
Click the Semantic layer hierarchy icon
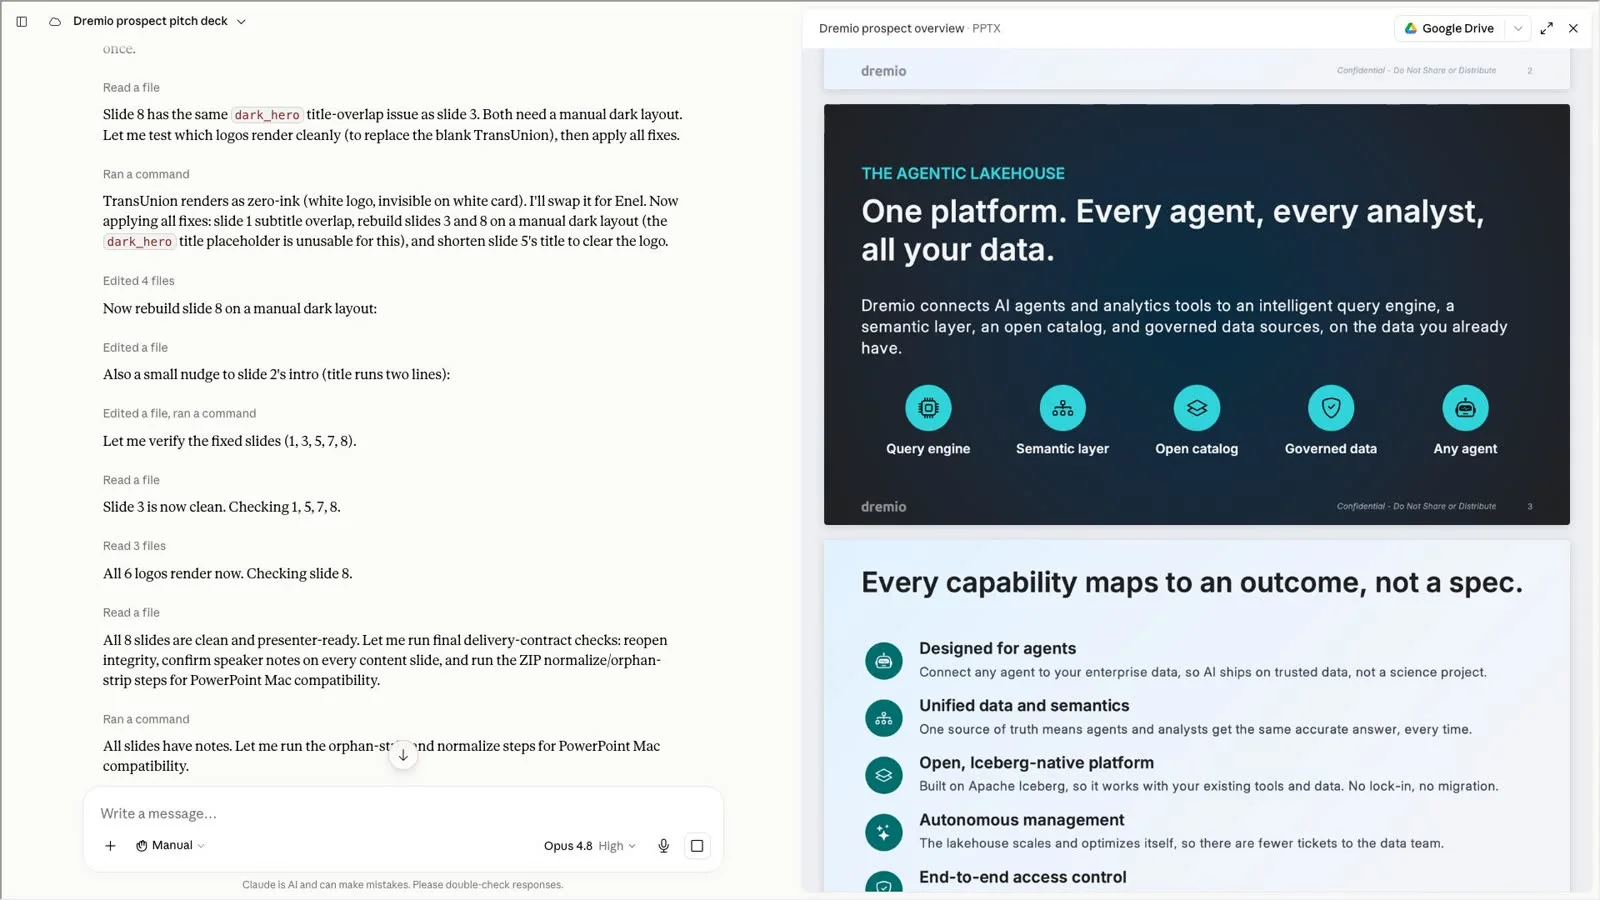1063,408
